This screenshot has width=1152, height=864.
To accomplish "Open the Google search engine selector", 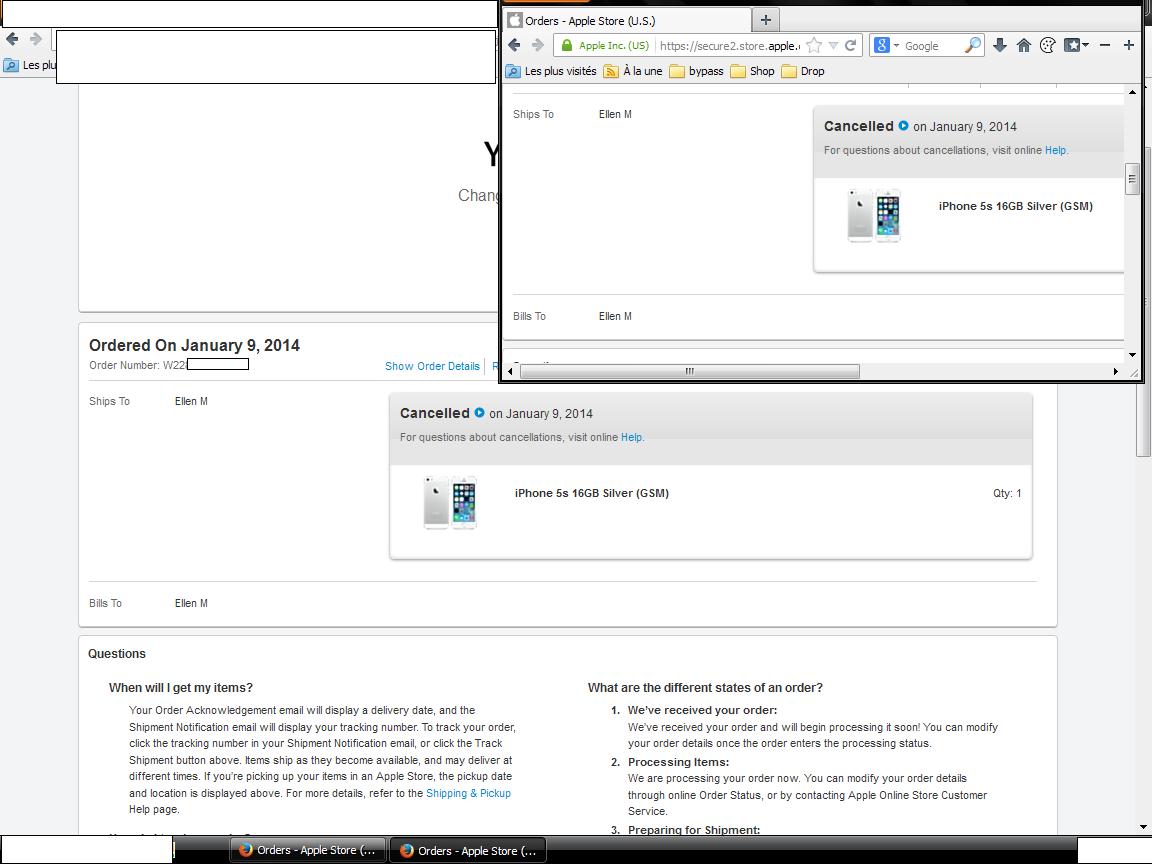I will [887, 46].
